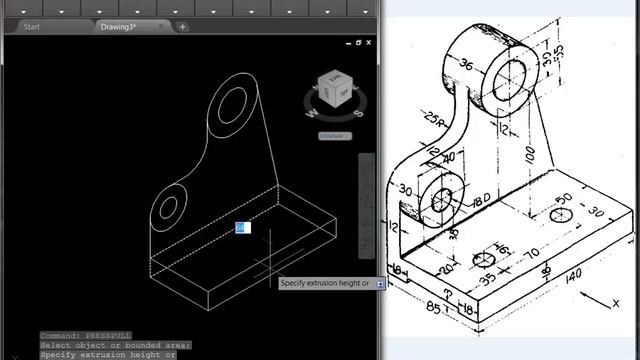Click the 'Command: PRESSPULL' command line text

tap(86, 336)
